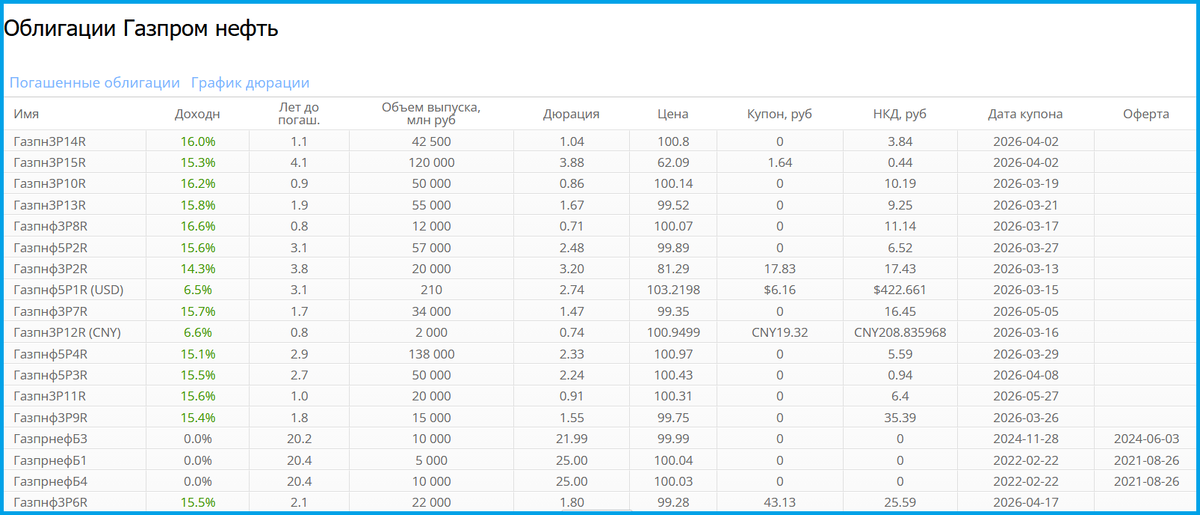Sort by Объем выпуска, млн руб header

tap(431, 114)
